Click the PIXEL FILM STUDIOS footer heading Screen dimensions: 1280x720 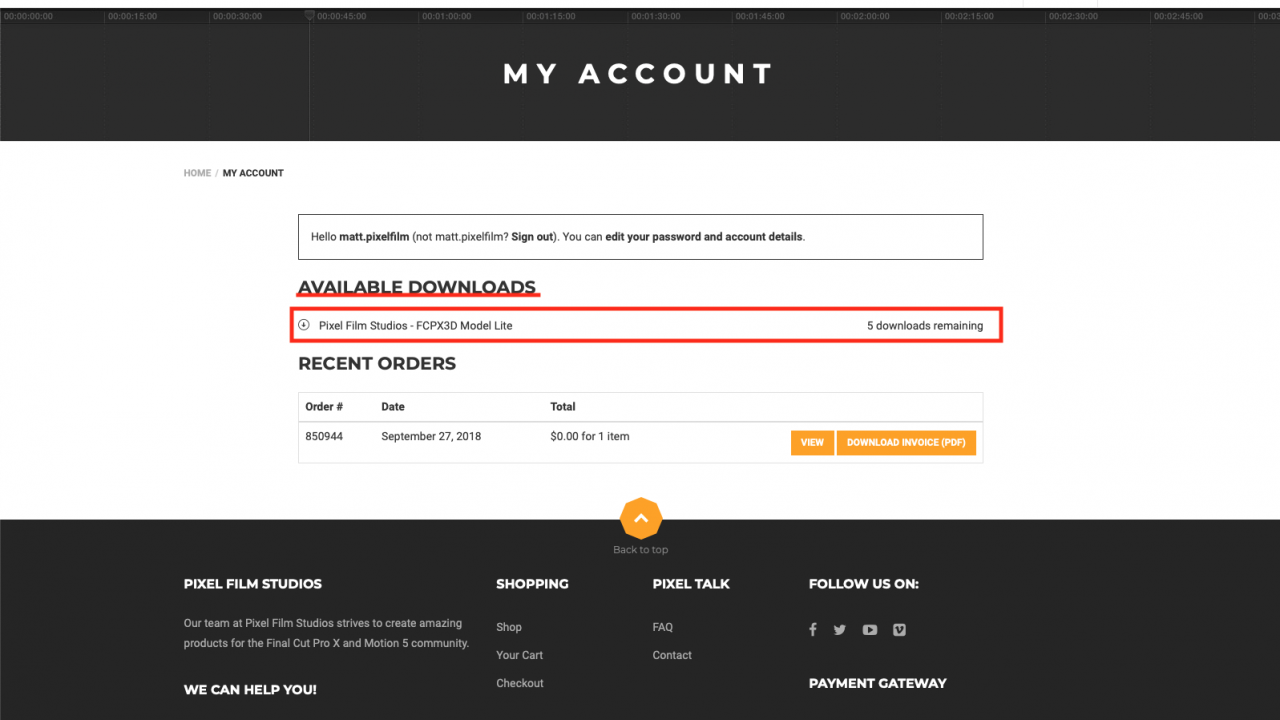click(253, 584)
